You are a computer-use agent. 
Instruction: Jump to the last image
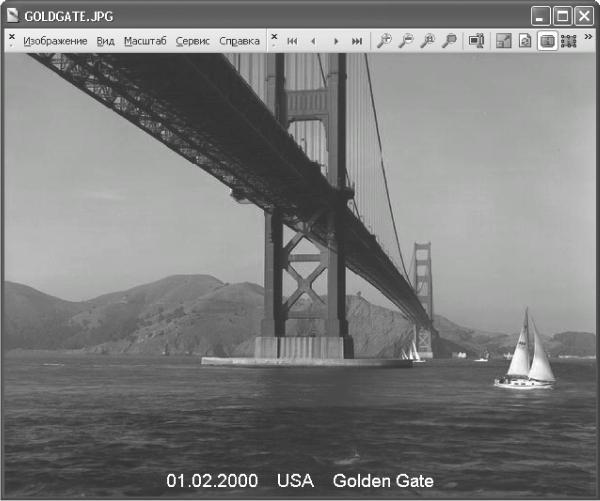(x=357, y=41)
